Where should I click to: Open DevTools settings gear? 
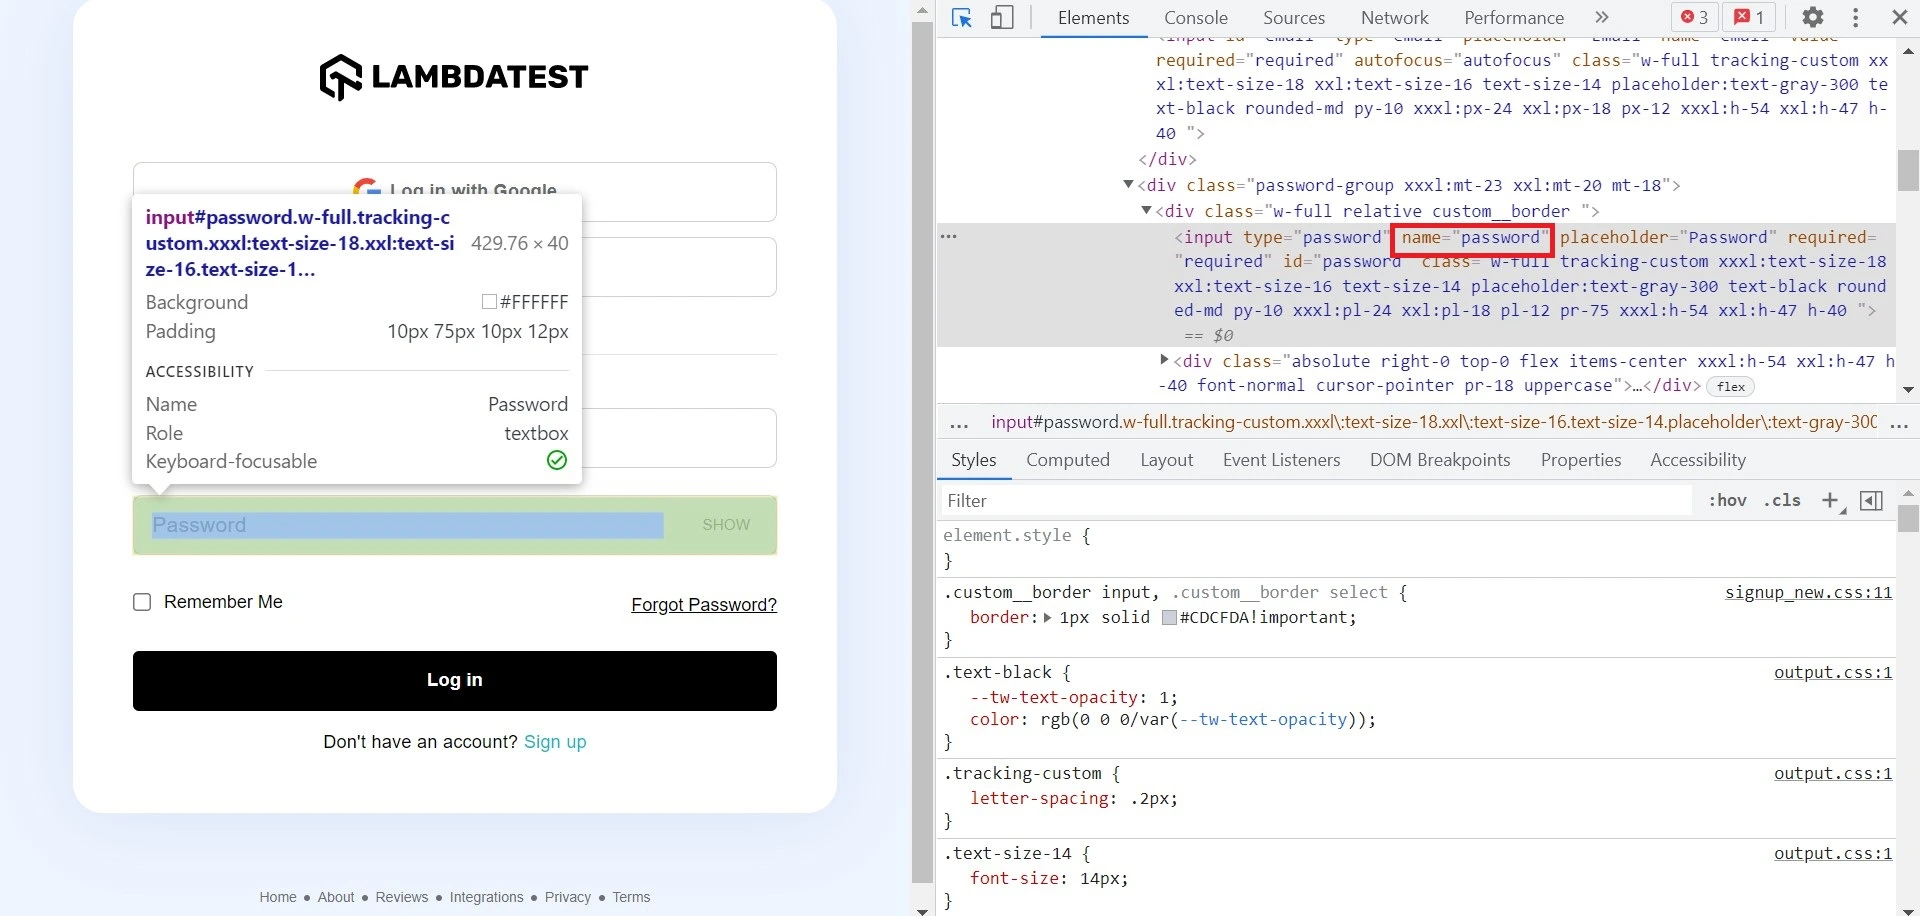[1813, 18]
